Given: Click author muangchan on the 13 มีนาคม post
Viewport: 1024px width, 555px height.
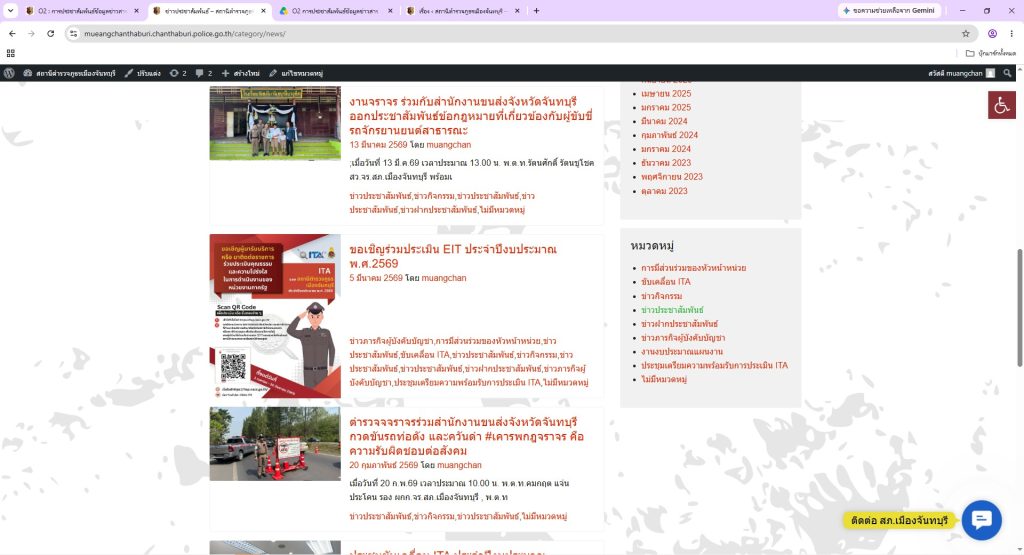Looking at the screenshot, I should tap(448, 145).
